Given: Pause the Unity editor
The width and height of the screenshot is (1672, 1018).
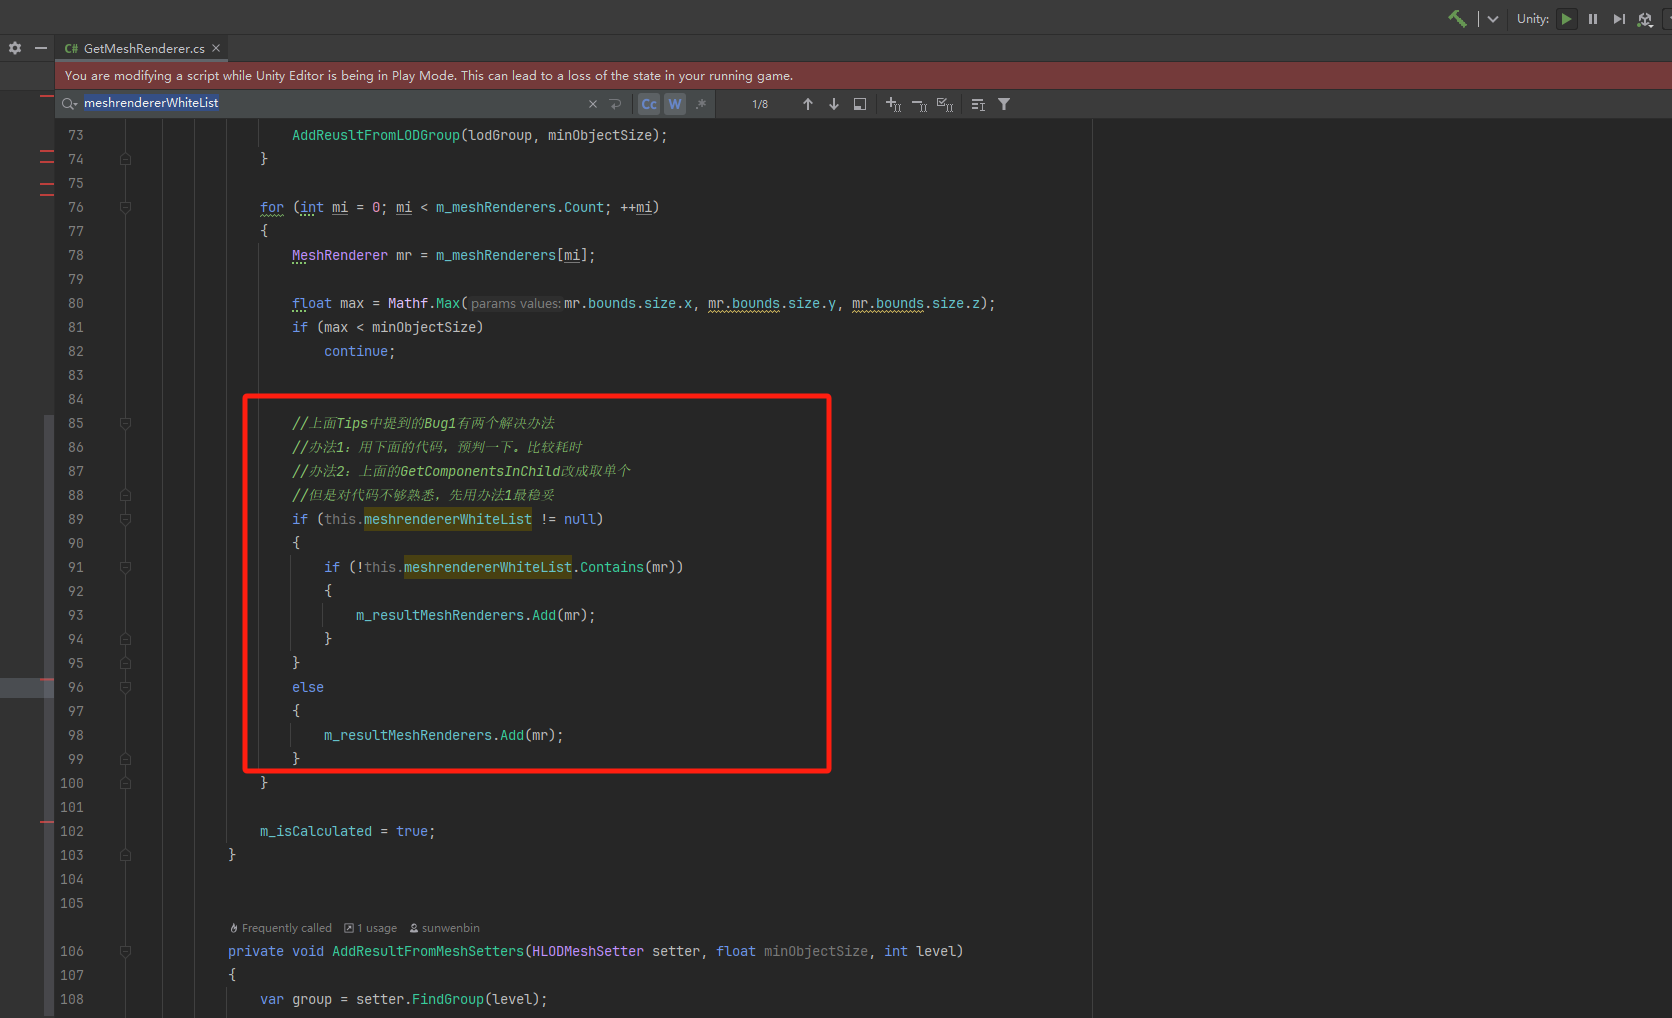Looking at the screenshot, I should [1593, 19].
